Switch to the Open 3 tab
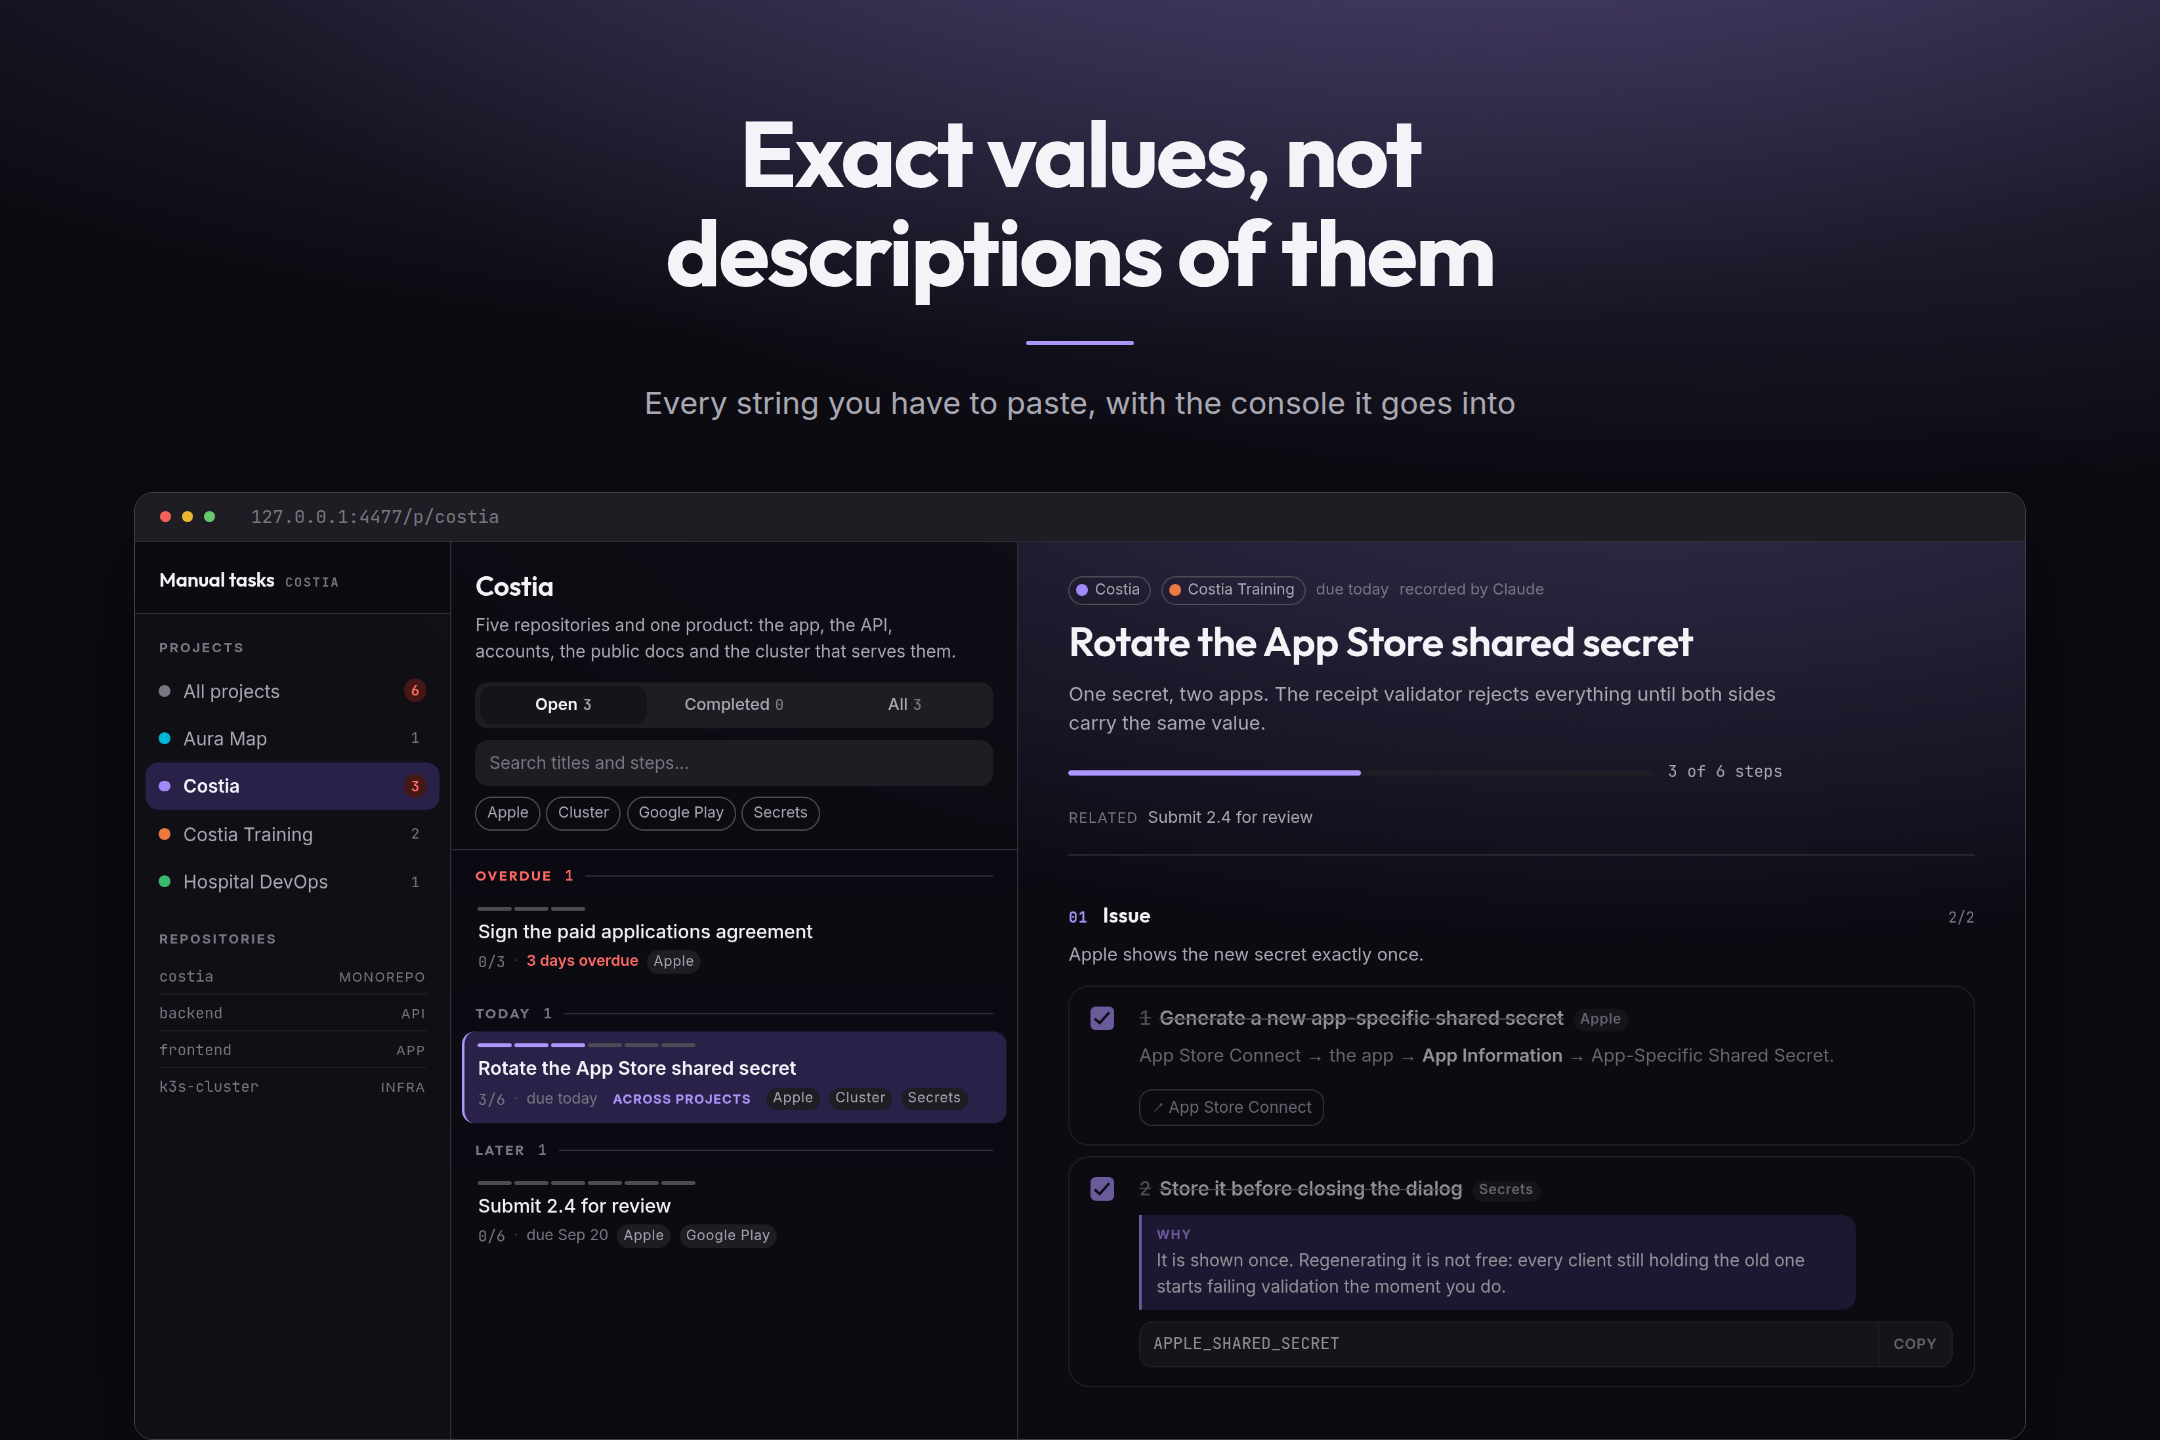Image resolution: width=2160 pixels, height=1440 pixels. (563, 705)
